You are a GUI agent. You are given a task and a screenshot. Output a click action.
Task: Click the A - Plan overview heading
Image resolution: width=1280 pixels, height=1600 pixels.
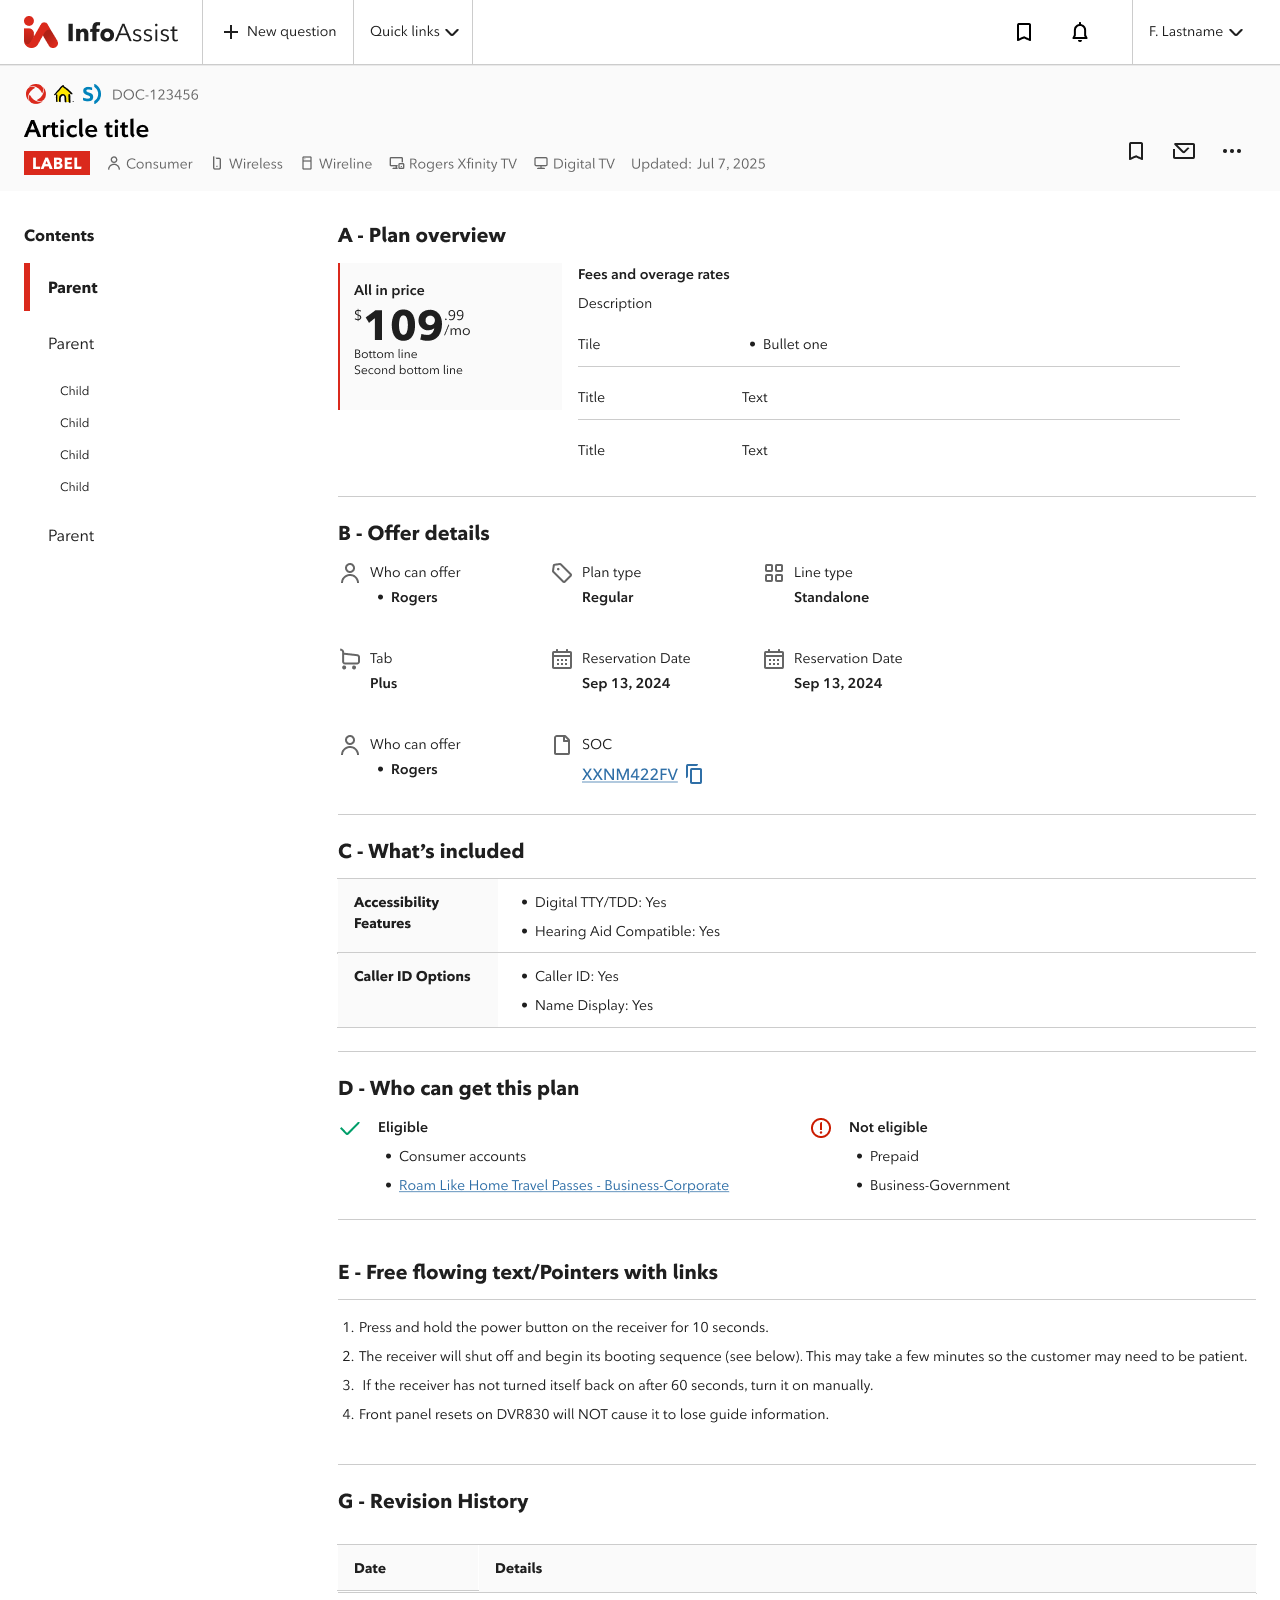point(422,235)
